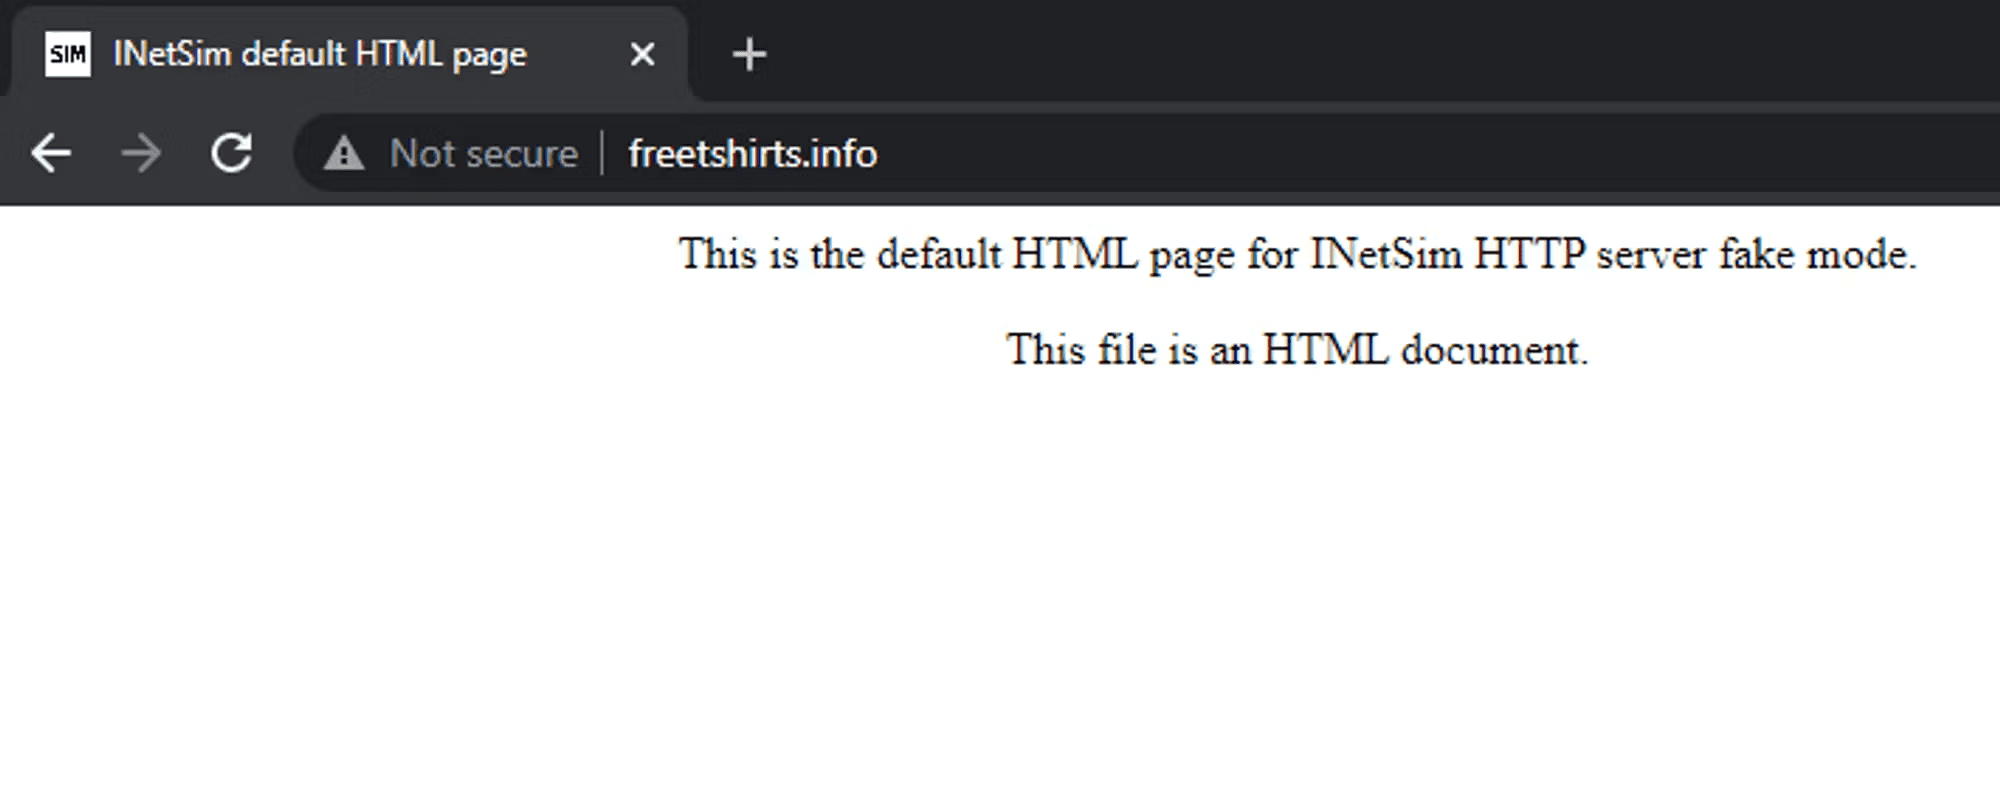
Task: Go back to the previous page
Action: 51,154
